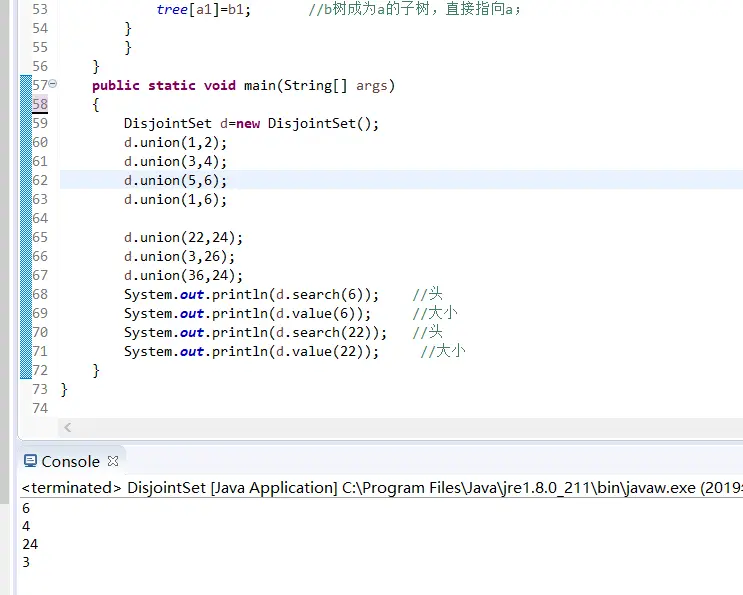The height and width of the screenshot is (595, 743).
Task: Click the println(d.search(6)) line
Action: [252, 295]
